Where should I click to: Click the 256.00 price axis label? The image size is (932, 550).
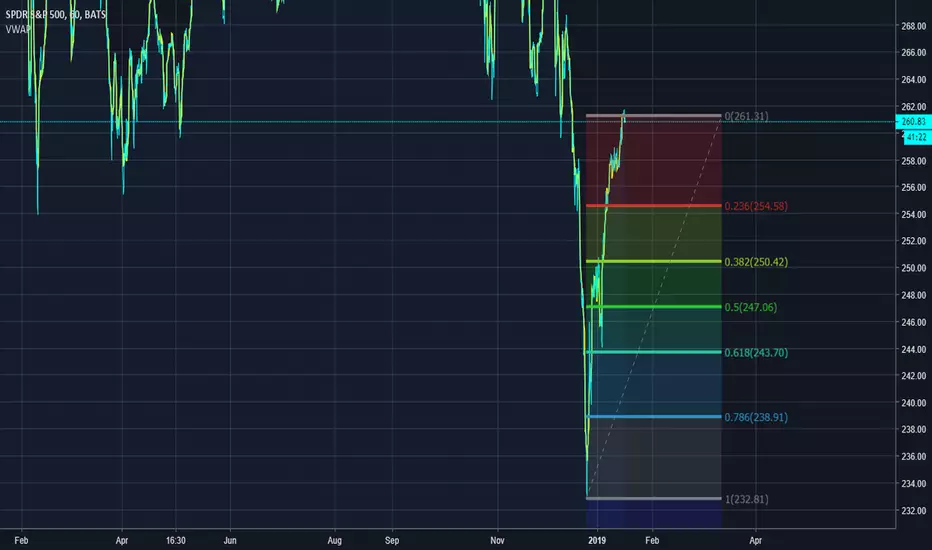pyautogui.click(x=914, y=187)
